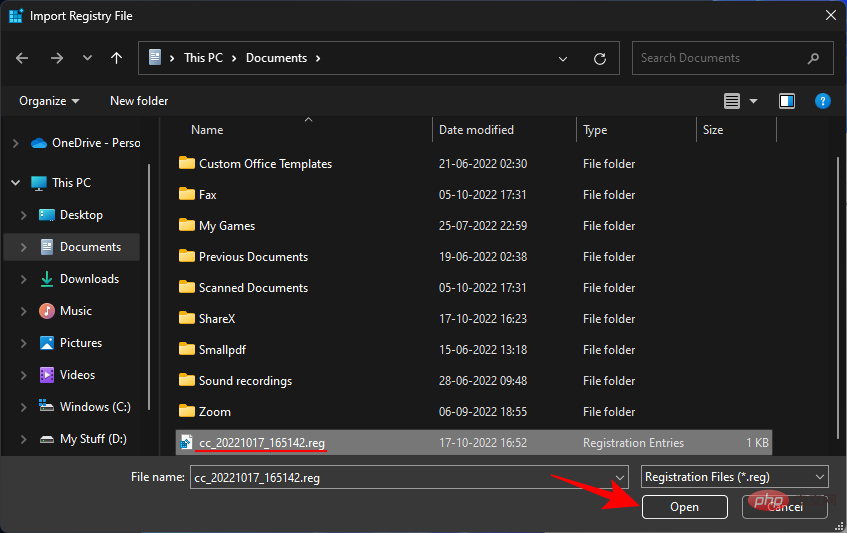
Task: Select the Custom Office Templates folder
Action: [265, 164]
